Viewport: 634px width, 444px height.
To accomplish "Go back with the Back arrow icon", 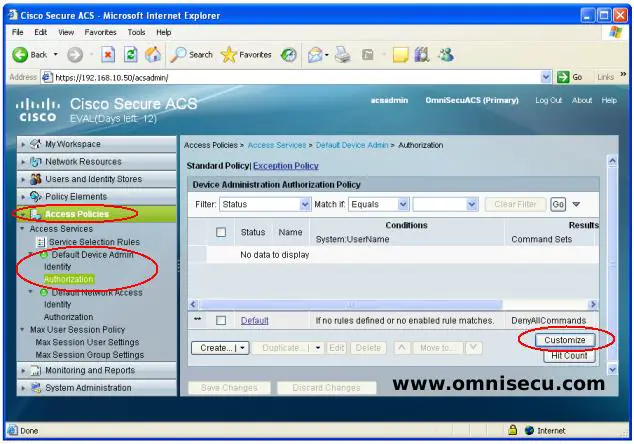I will (x=20, y=55).
